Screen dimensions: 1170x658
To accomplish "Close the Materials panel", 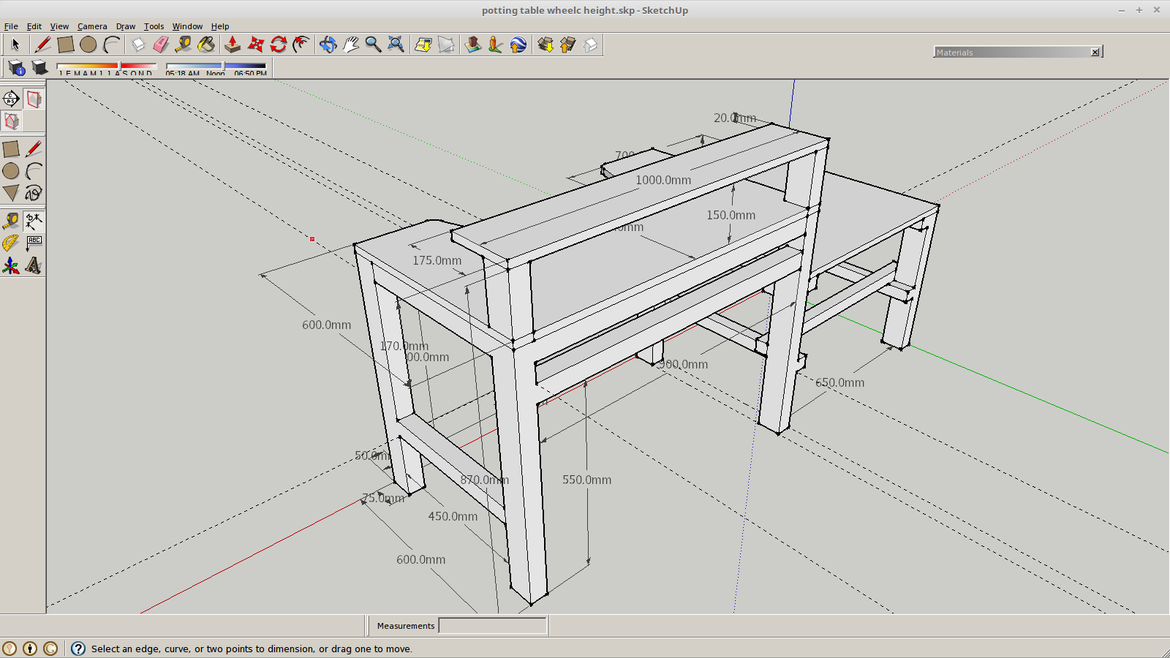I will click(x=1095, y=52).
